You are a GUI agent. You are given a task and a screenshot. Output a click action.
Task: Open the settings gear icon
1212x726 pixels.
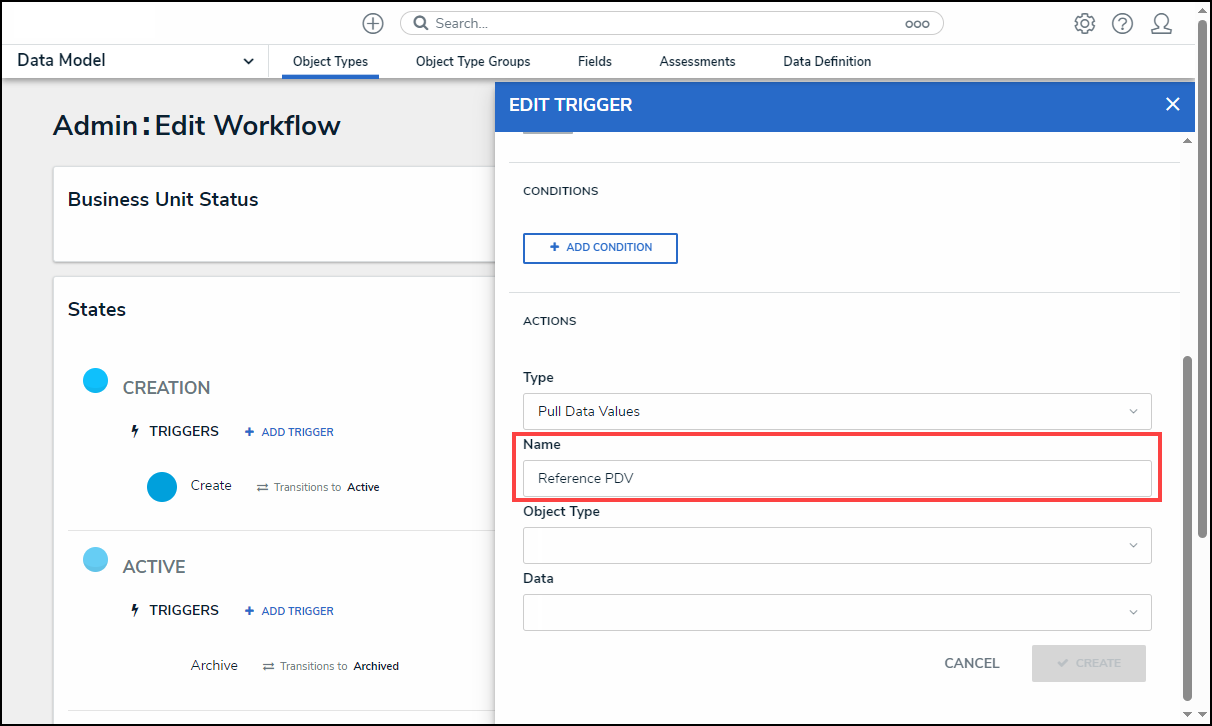coord(1084,24)
